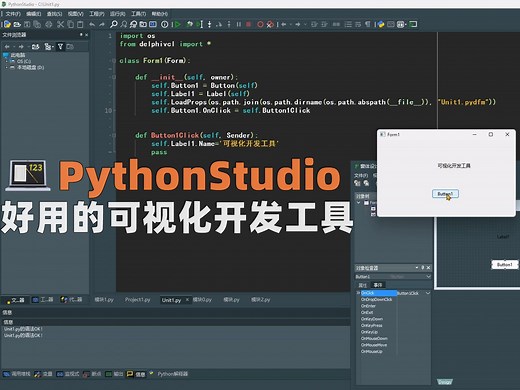Viewport: 520px width, 390px height.
Task: Select the OnKeyDown event row
Action: pos(393,319)
